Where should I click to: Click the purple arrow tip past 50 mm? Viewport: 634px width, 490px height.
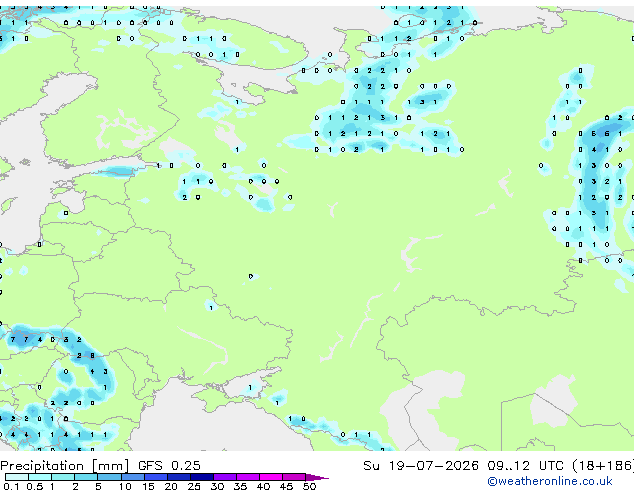[317, 477]
